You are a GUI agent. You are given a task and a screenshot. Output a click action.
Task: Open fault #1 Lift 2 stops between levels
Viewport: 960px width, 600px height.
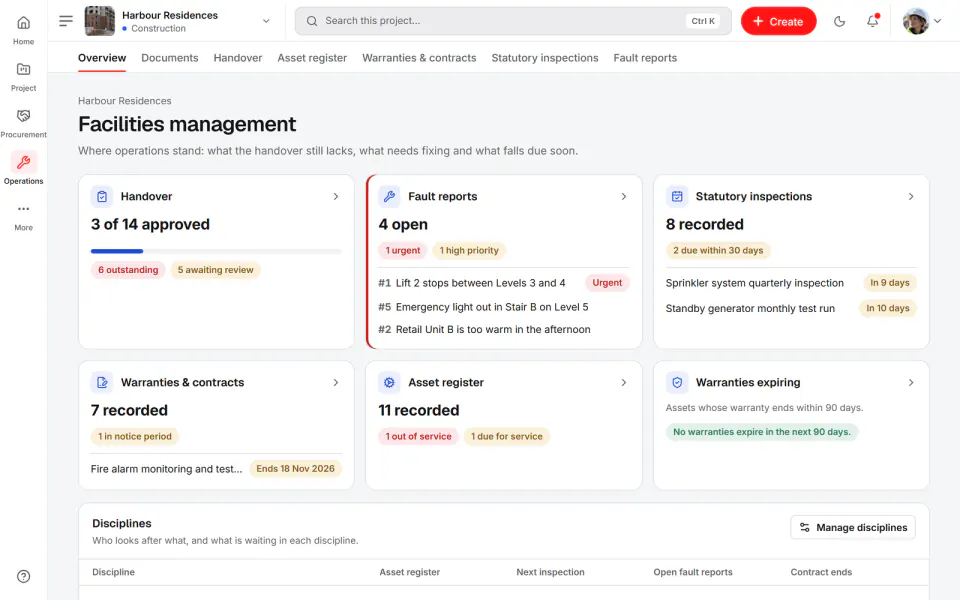[x=503, y=283]
